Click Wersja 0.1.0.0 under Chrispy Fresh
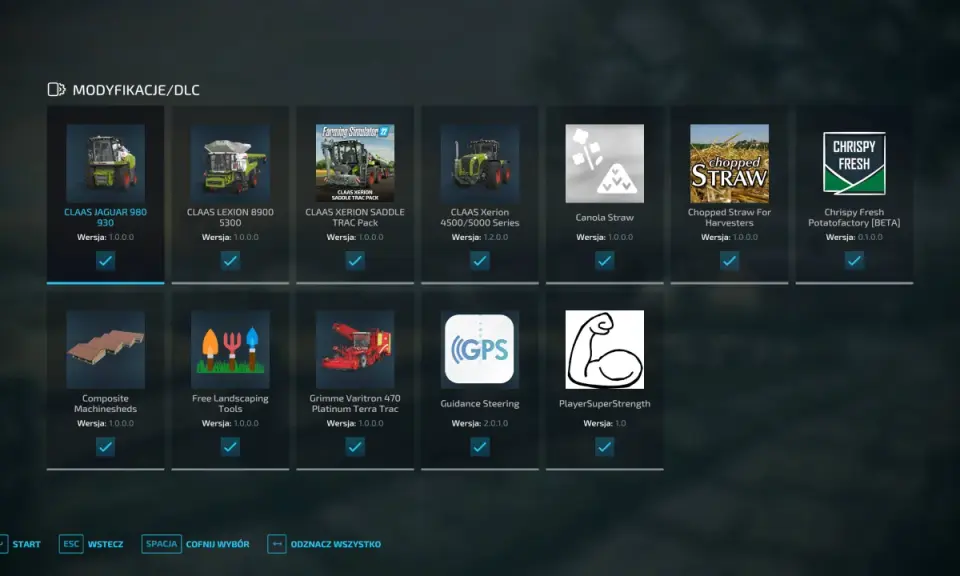Image resolution: width=960 pixels, height=576 pixels. click(854, 237)
